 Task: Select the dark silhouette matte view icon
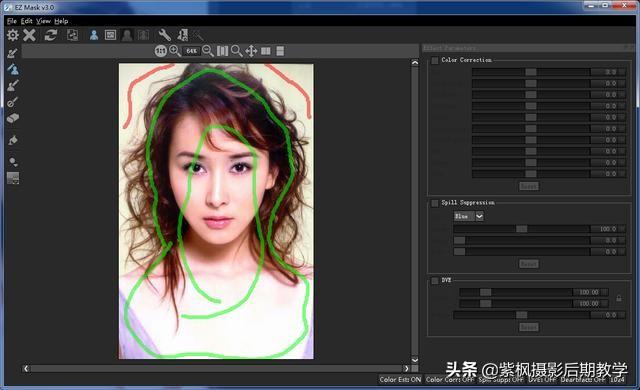(127, 35)
